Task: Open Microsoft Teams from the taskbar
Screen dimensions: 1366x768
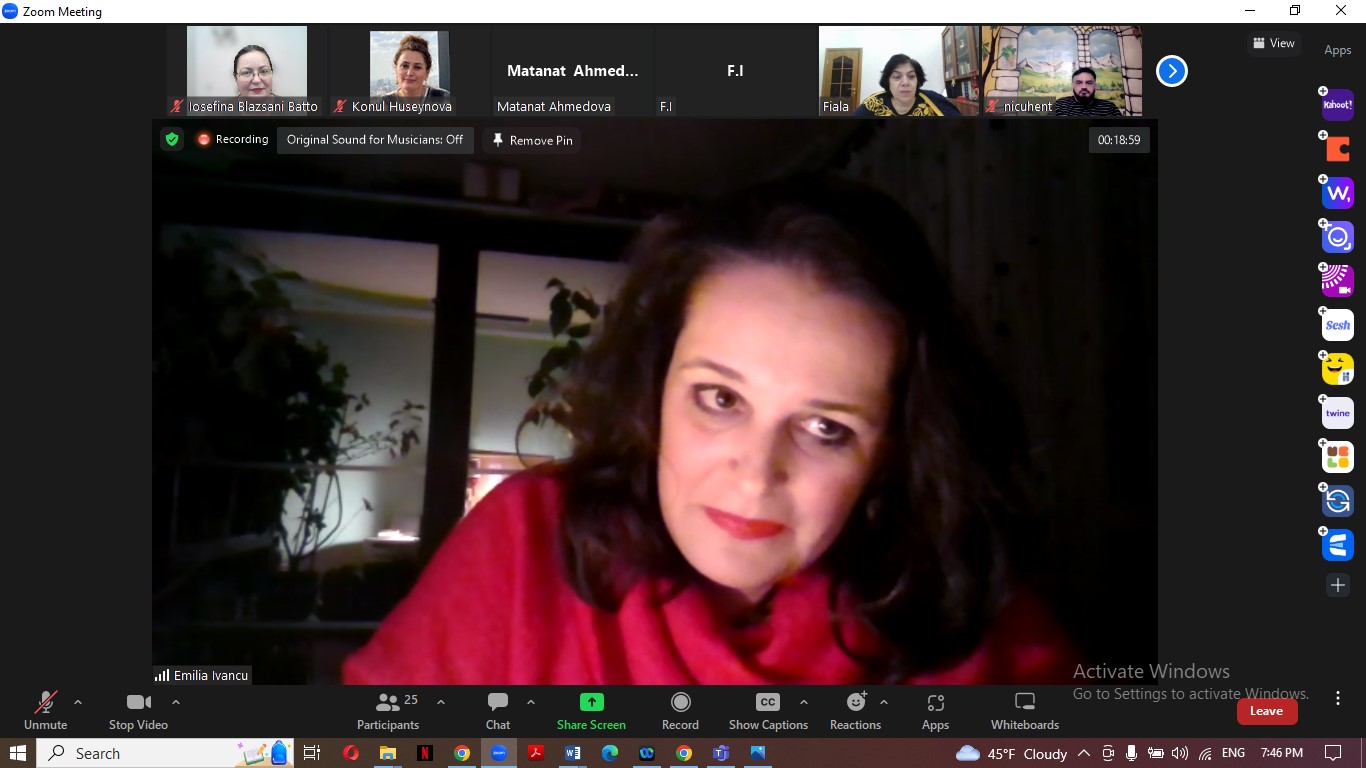Action: pyautogui.click(x=721, y=753)
